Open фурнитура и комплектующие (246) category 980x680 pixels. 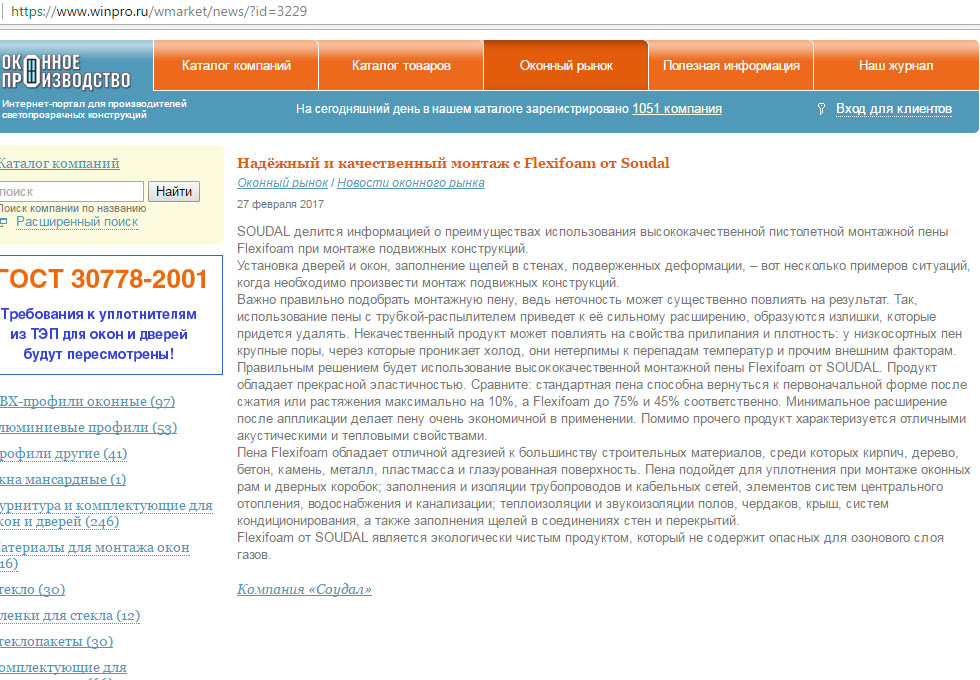coord(106,513)
